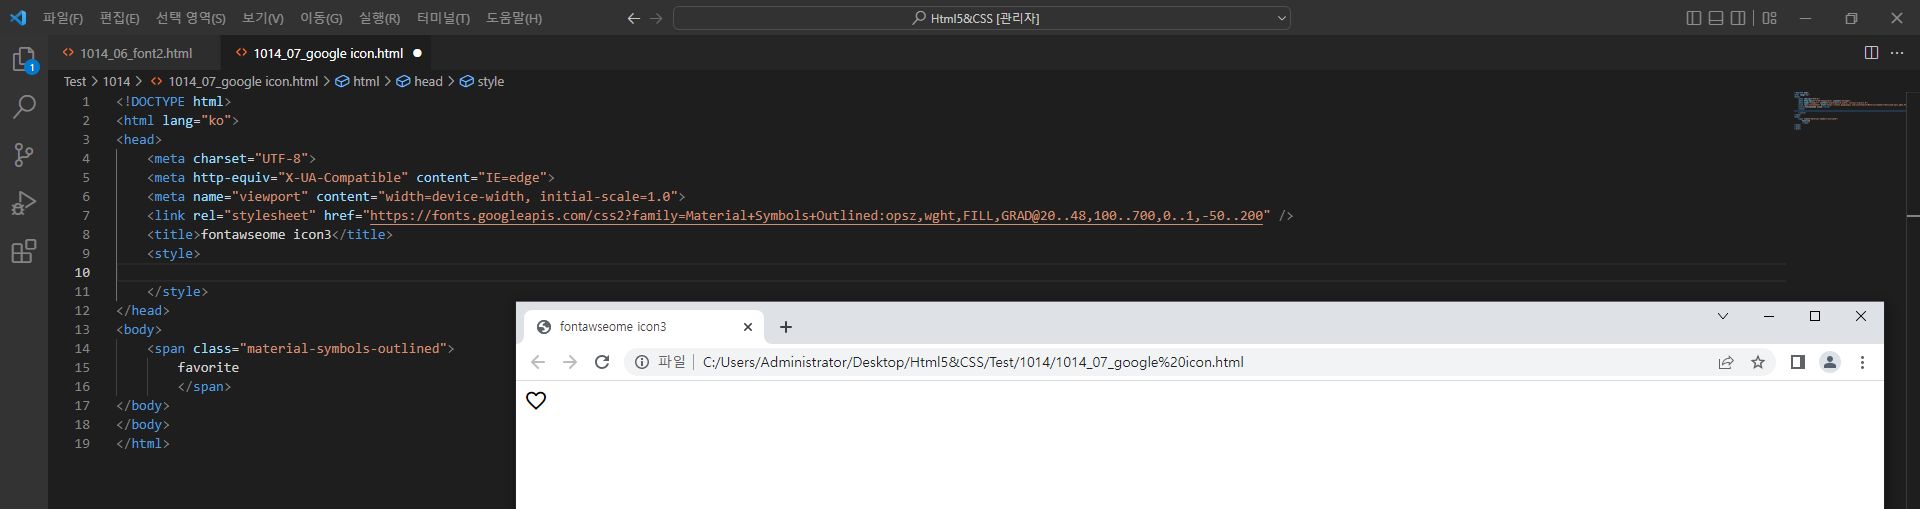Share this page from address bar
The height and width of the screenshot is (509, 1920).
coord(1726,362)
